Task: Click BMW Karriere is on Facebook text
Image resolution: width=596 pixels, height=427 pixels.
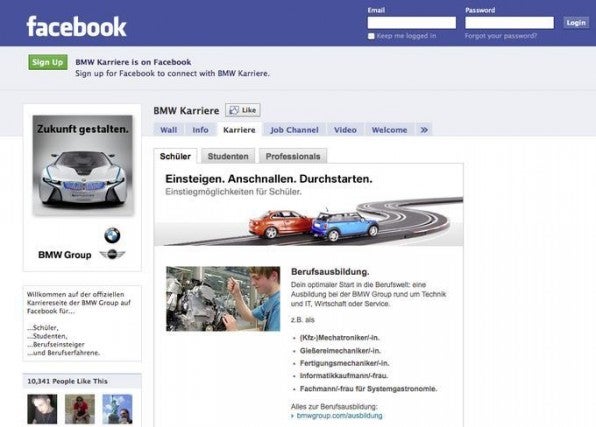Action: click(133, 62)
